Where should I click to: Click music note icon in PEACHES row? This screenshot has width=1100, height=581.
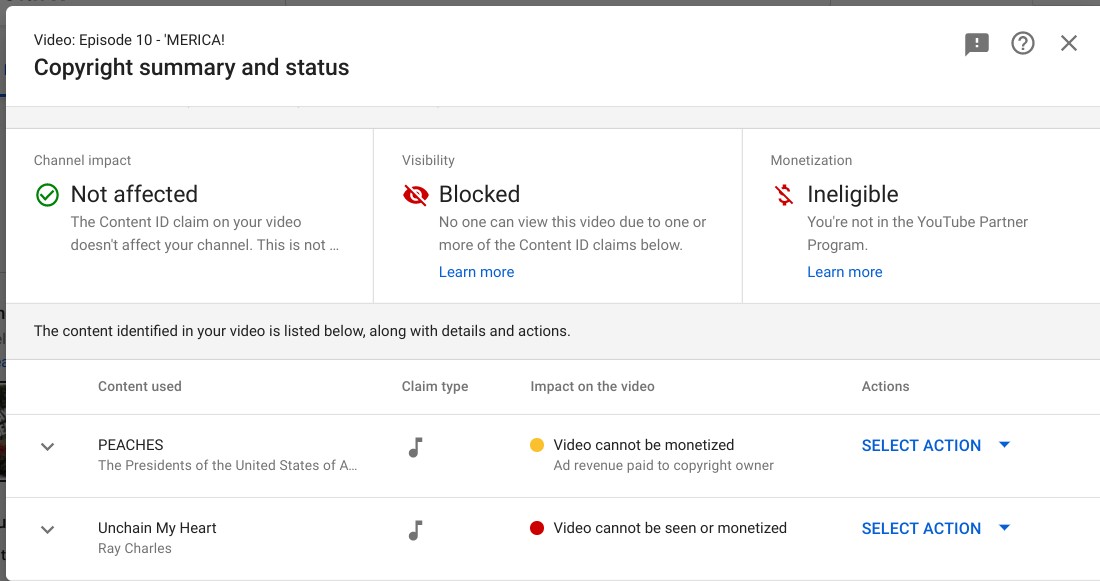coord(415,446)
